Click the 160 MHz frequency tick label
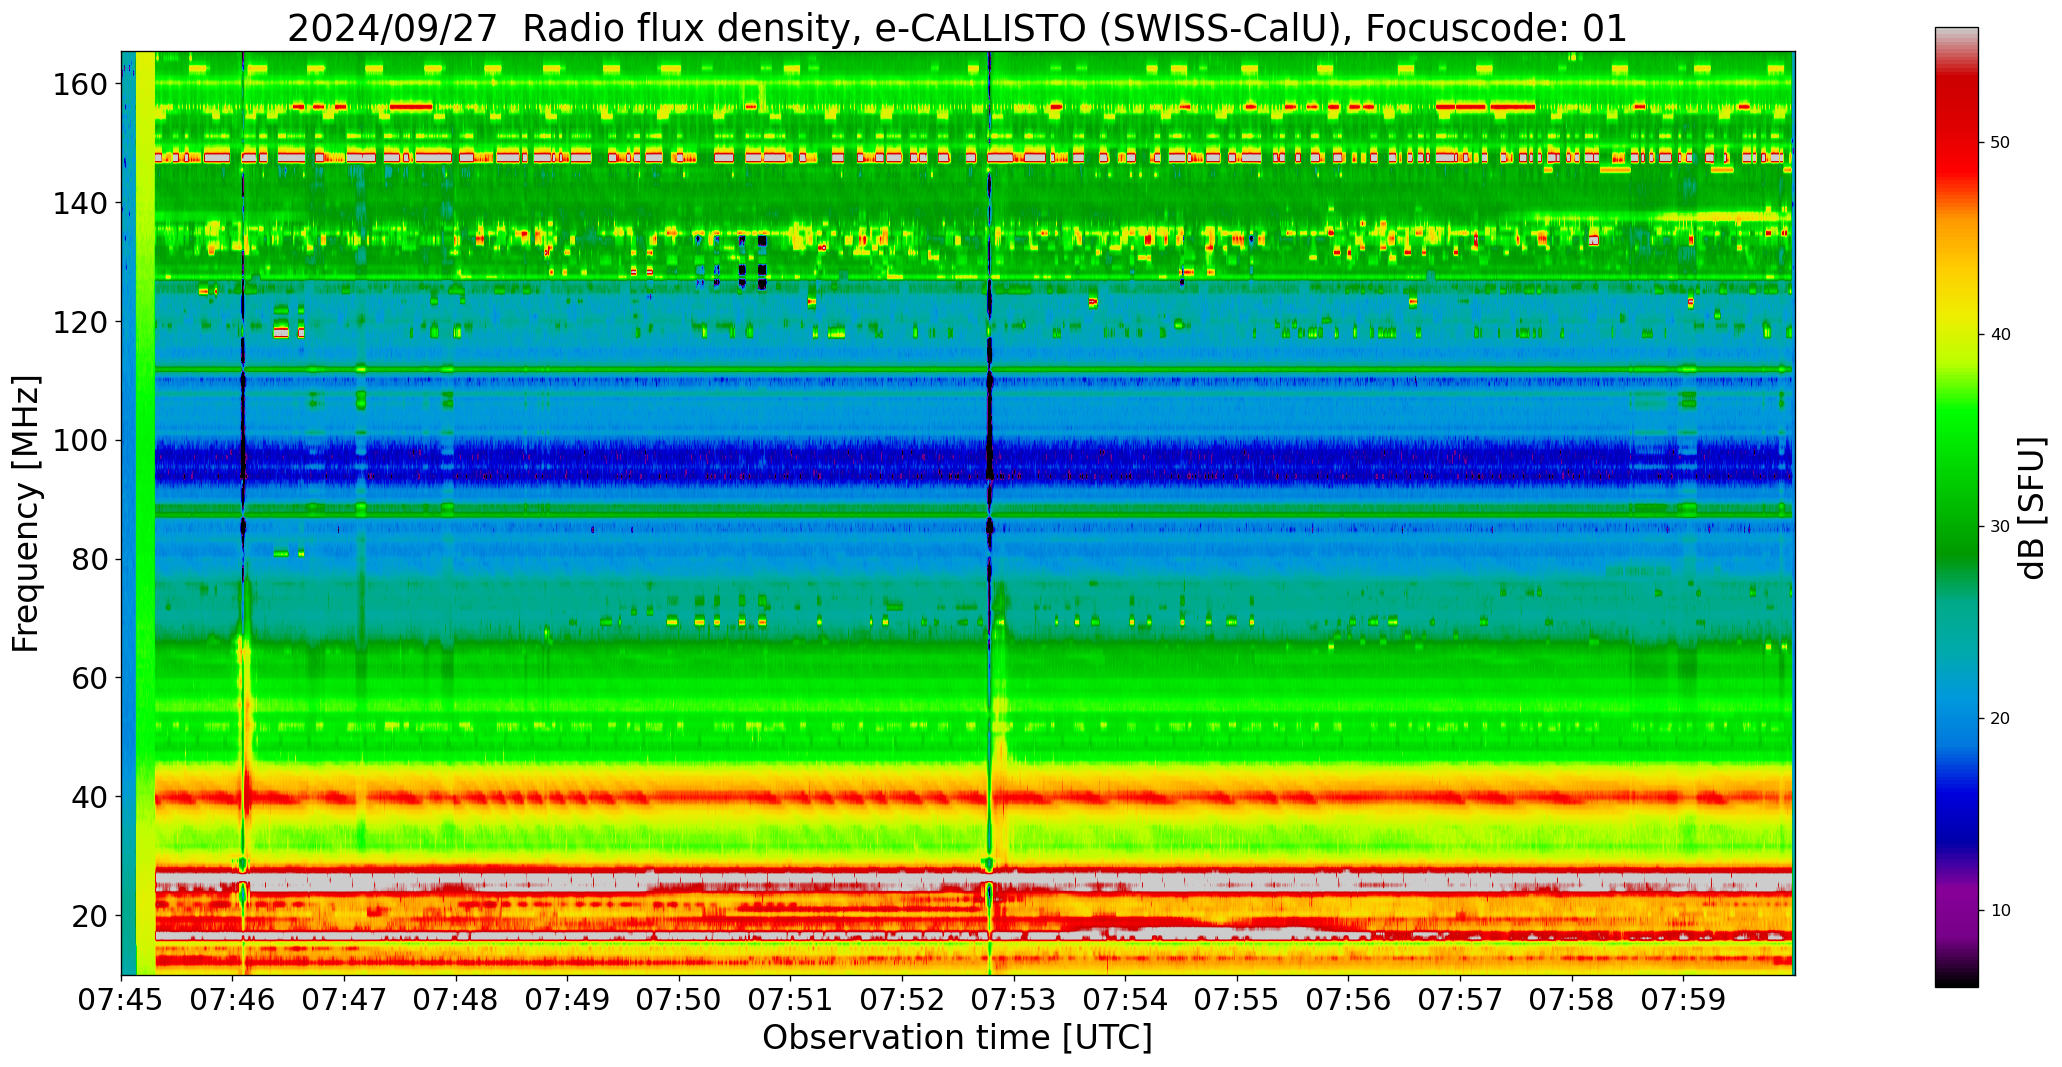 point(80,85)
